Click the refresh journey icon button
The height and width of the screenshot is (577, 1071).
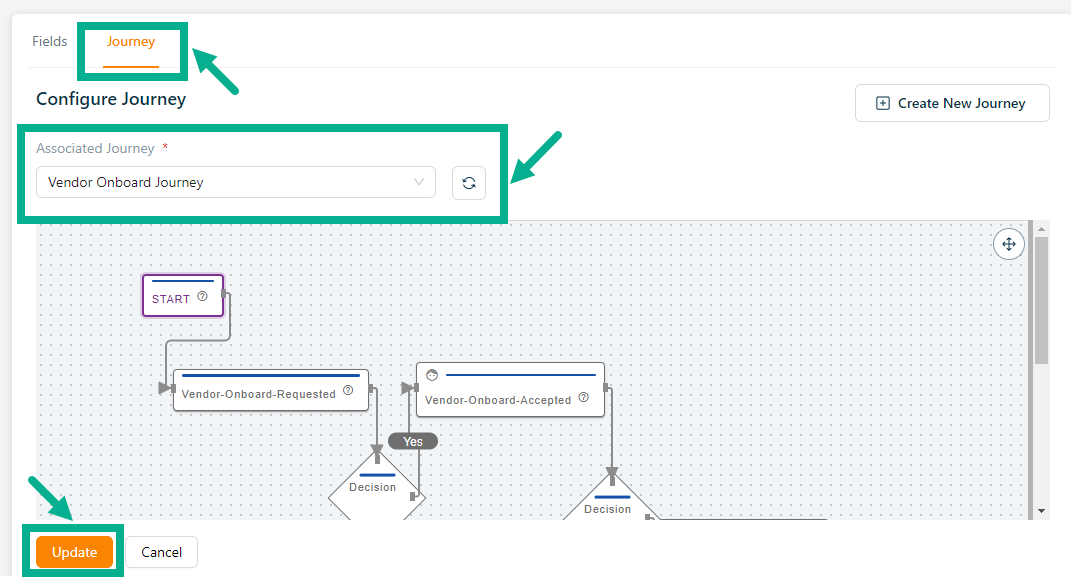click(469, 183)
